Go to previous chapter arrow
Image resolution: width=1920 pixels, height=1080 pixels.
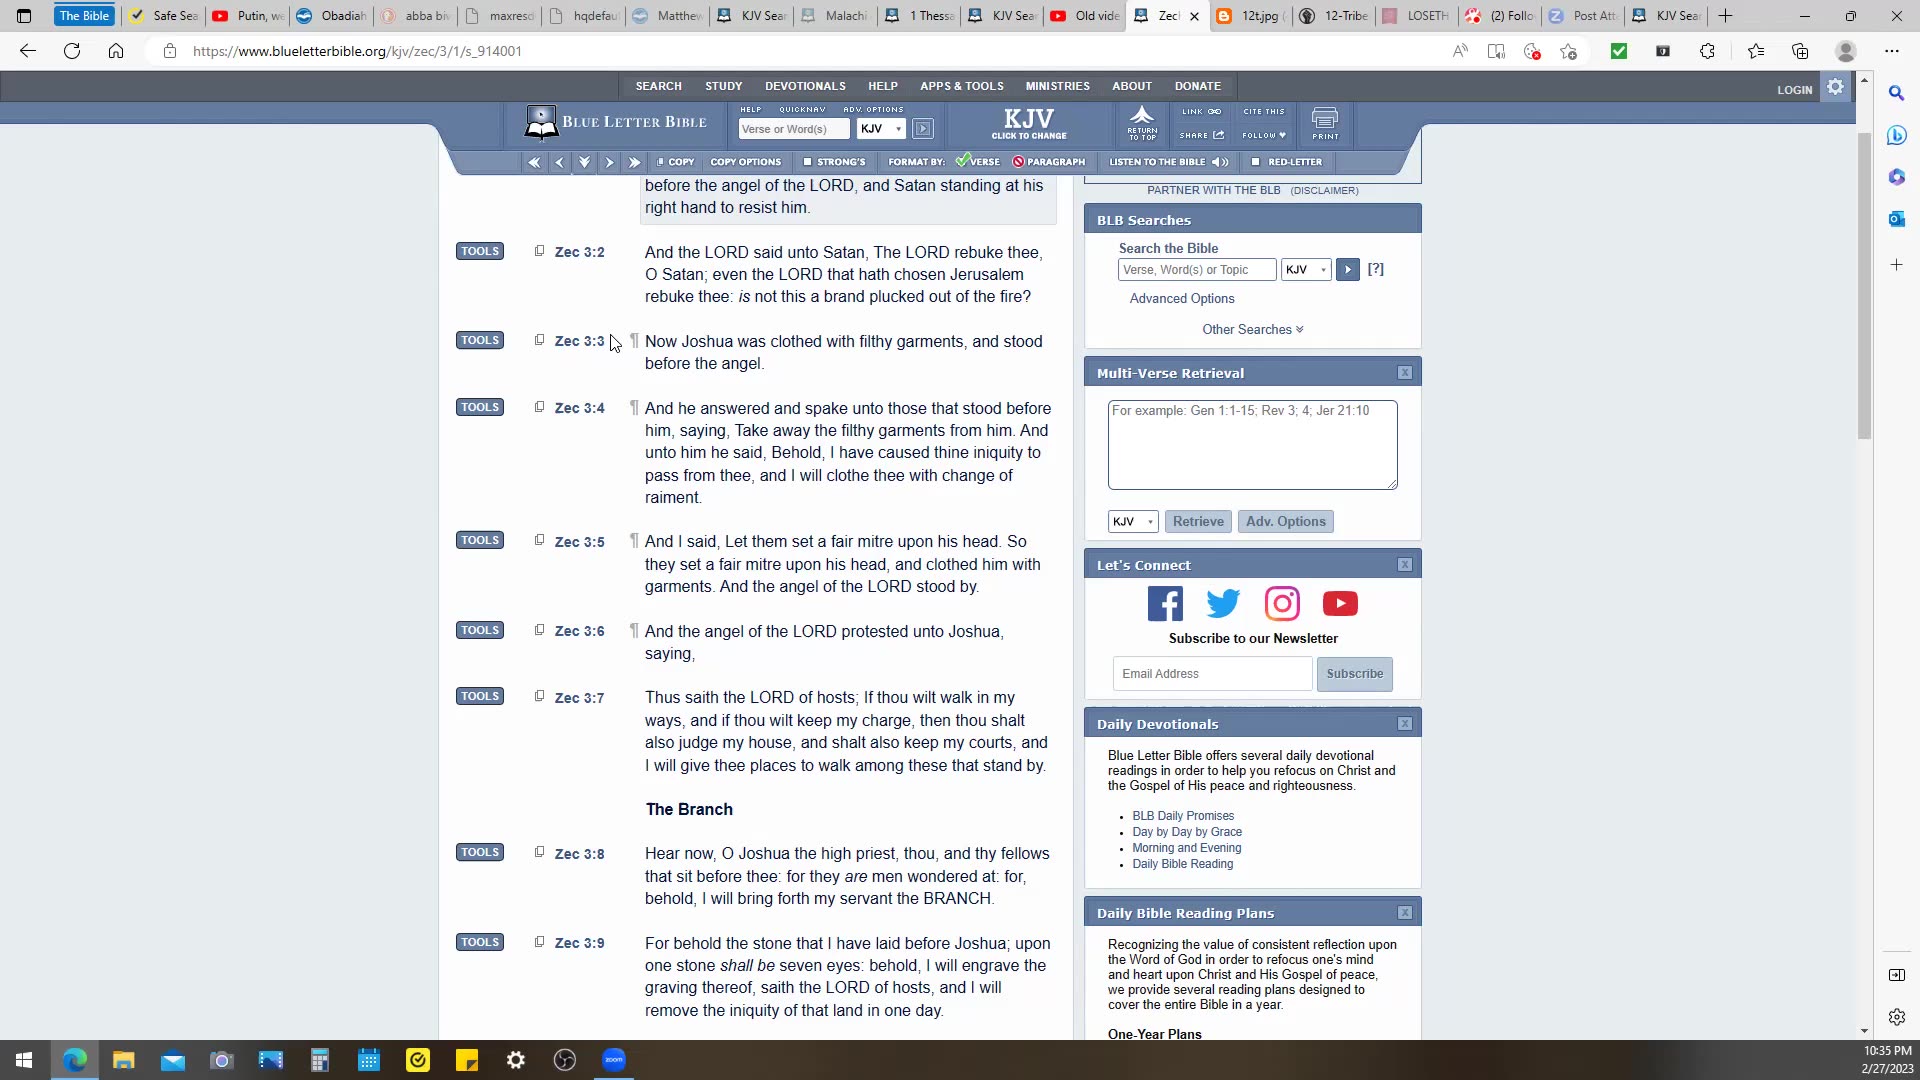pyautogui.click(x=559, y=162)
